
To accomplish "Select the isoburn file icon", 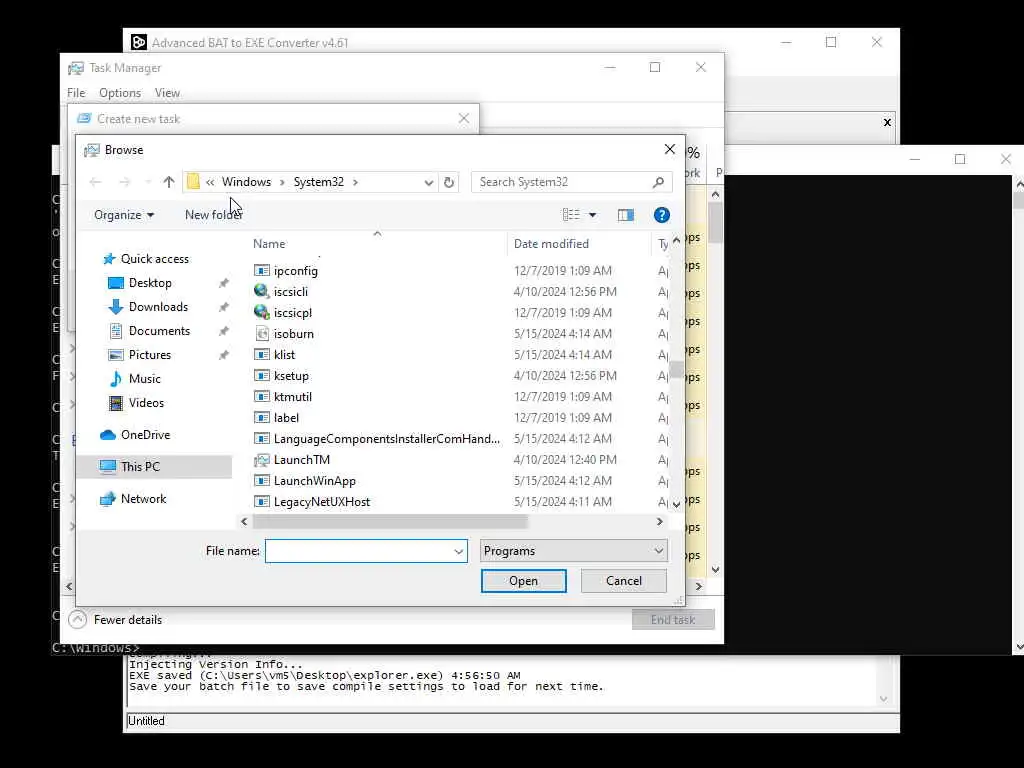I will pyautogui.click(x=262, y=334).
